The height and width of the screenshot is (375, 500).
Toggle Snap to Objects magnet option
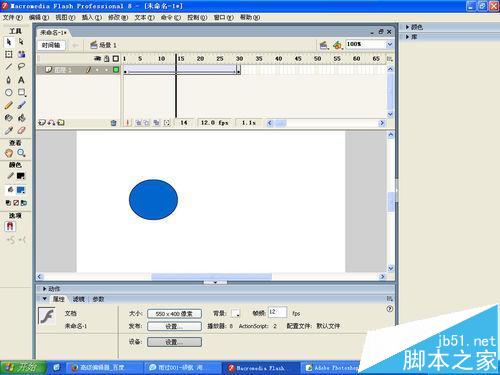point(10,227)
